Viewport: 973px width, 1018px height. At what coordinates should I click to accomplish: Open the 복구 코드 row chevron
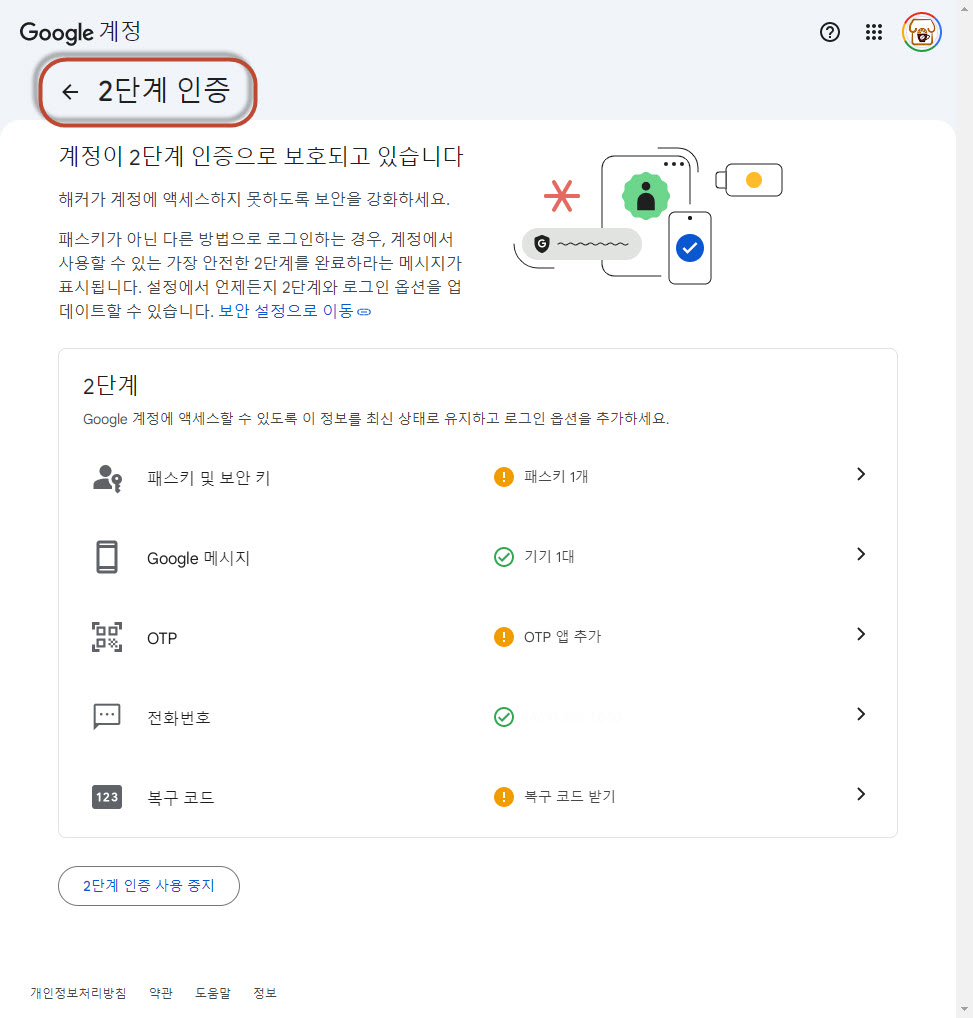click(x=860, y=795)
